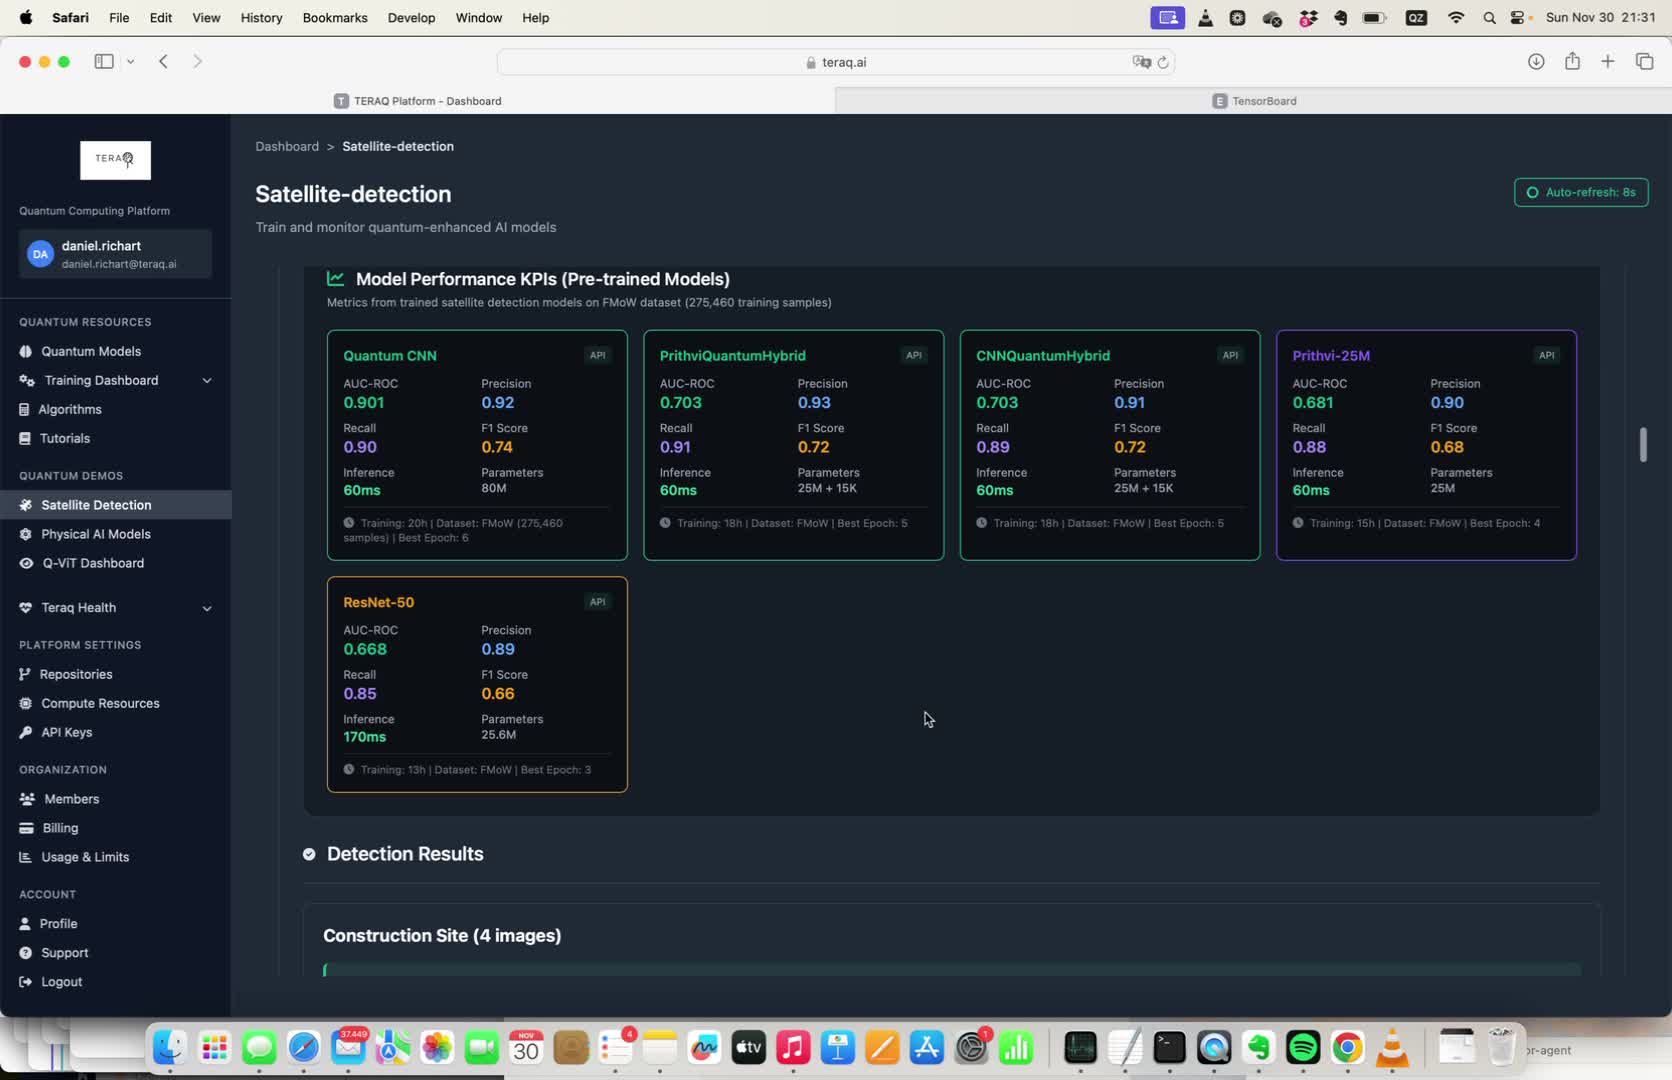
Task: Click the API Keys key icon
Action: (26, 733)
